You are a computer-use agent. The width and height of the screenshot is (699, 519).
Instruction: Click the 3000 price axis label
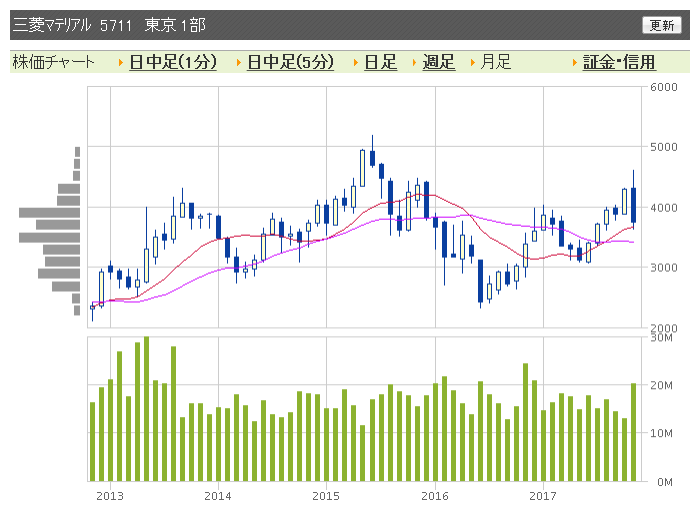tap(664, 268)
